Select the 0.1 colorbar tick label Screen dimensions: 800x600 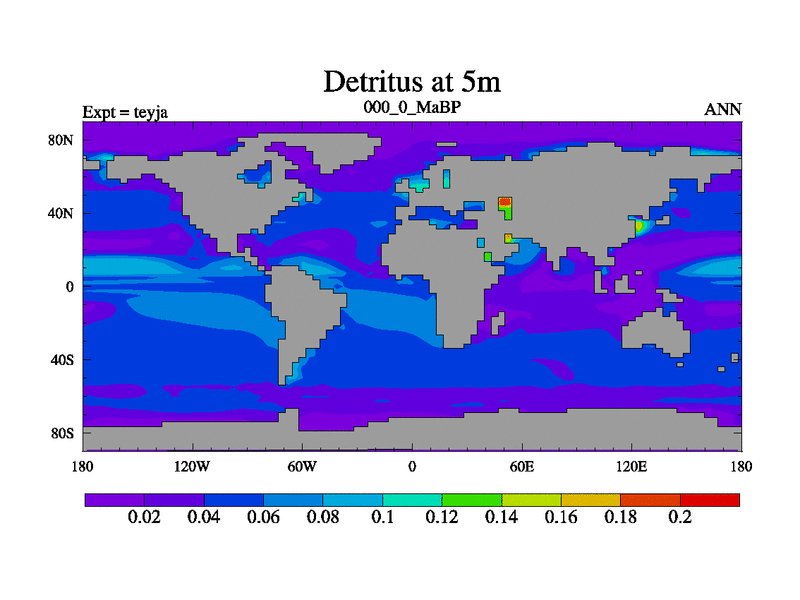click(383, 517)
